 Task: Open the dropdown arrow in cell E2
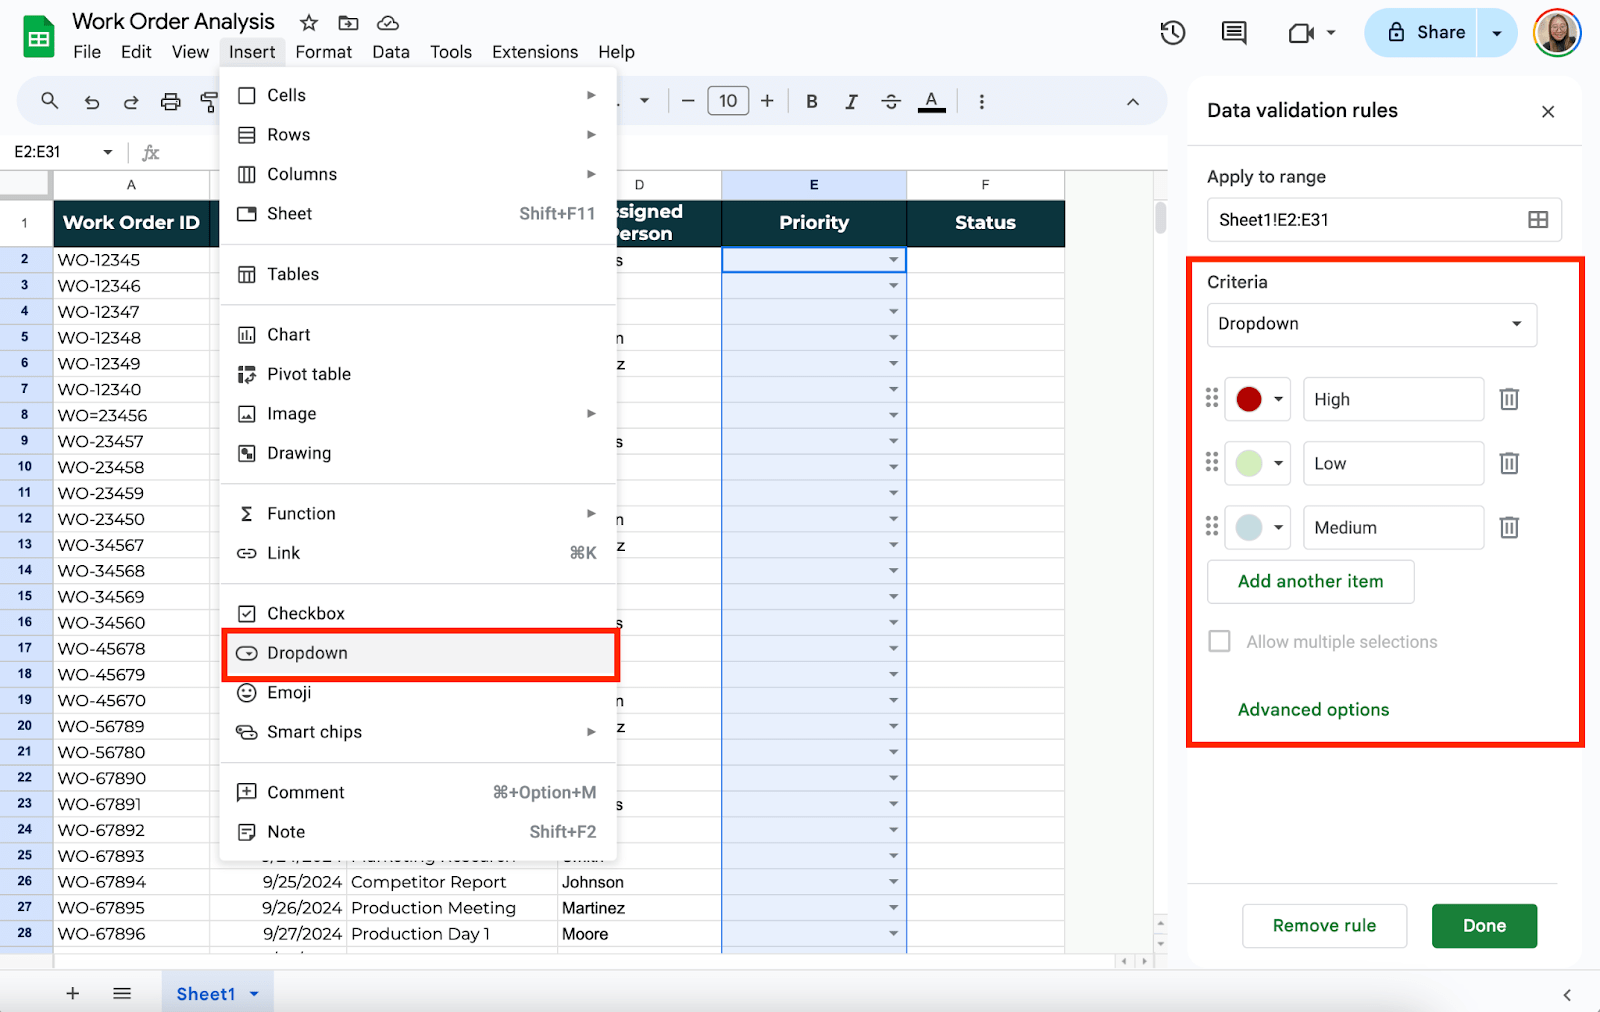893,260
